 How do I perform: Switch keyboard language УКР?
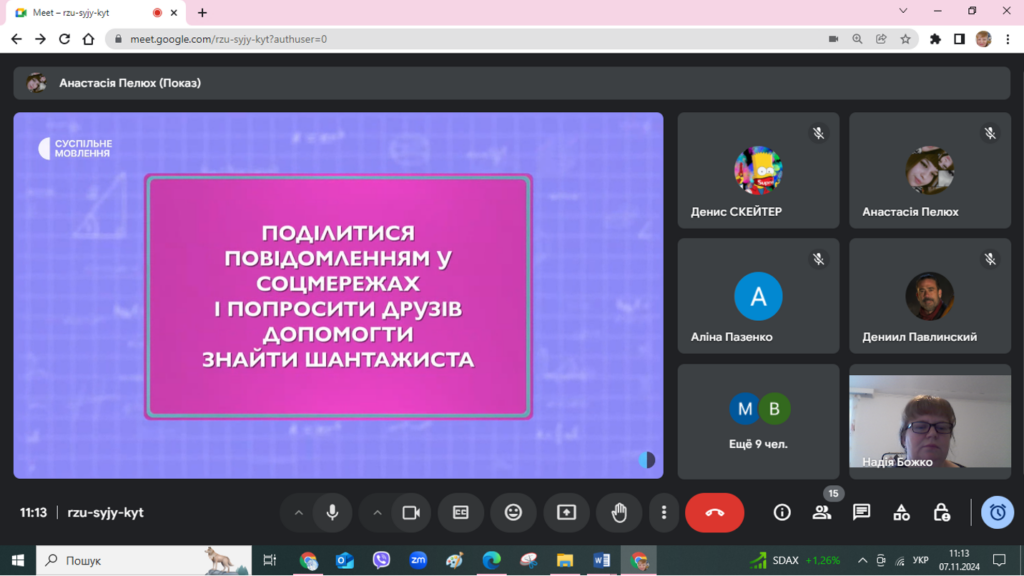[921, 560]
